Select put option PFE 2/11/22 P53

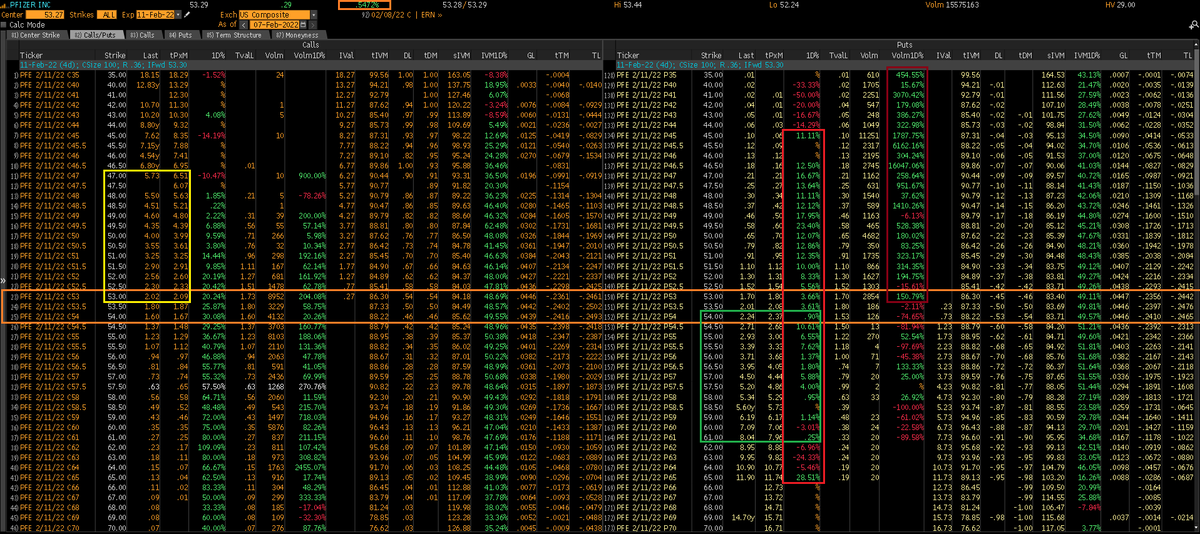pos(644,297)
